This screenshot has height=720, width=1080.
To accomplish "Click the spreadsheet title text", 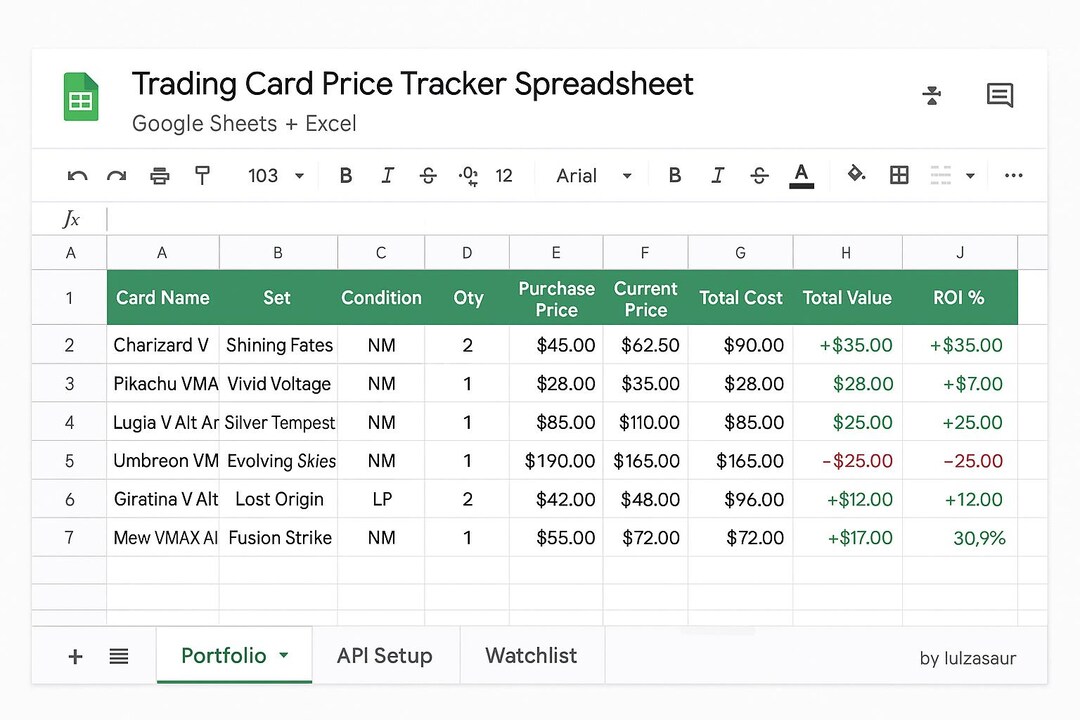I will (x=413, y=84).
